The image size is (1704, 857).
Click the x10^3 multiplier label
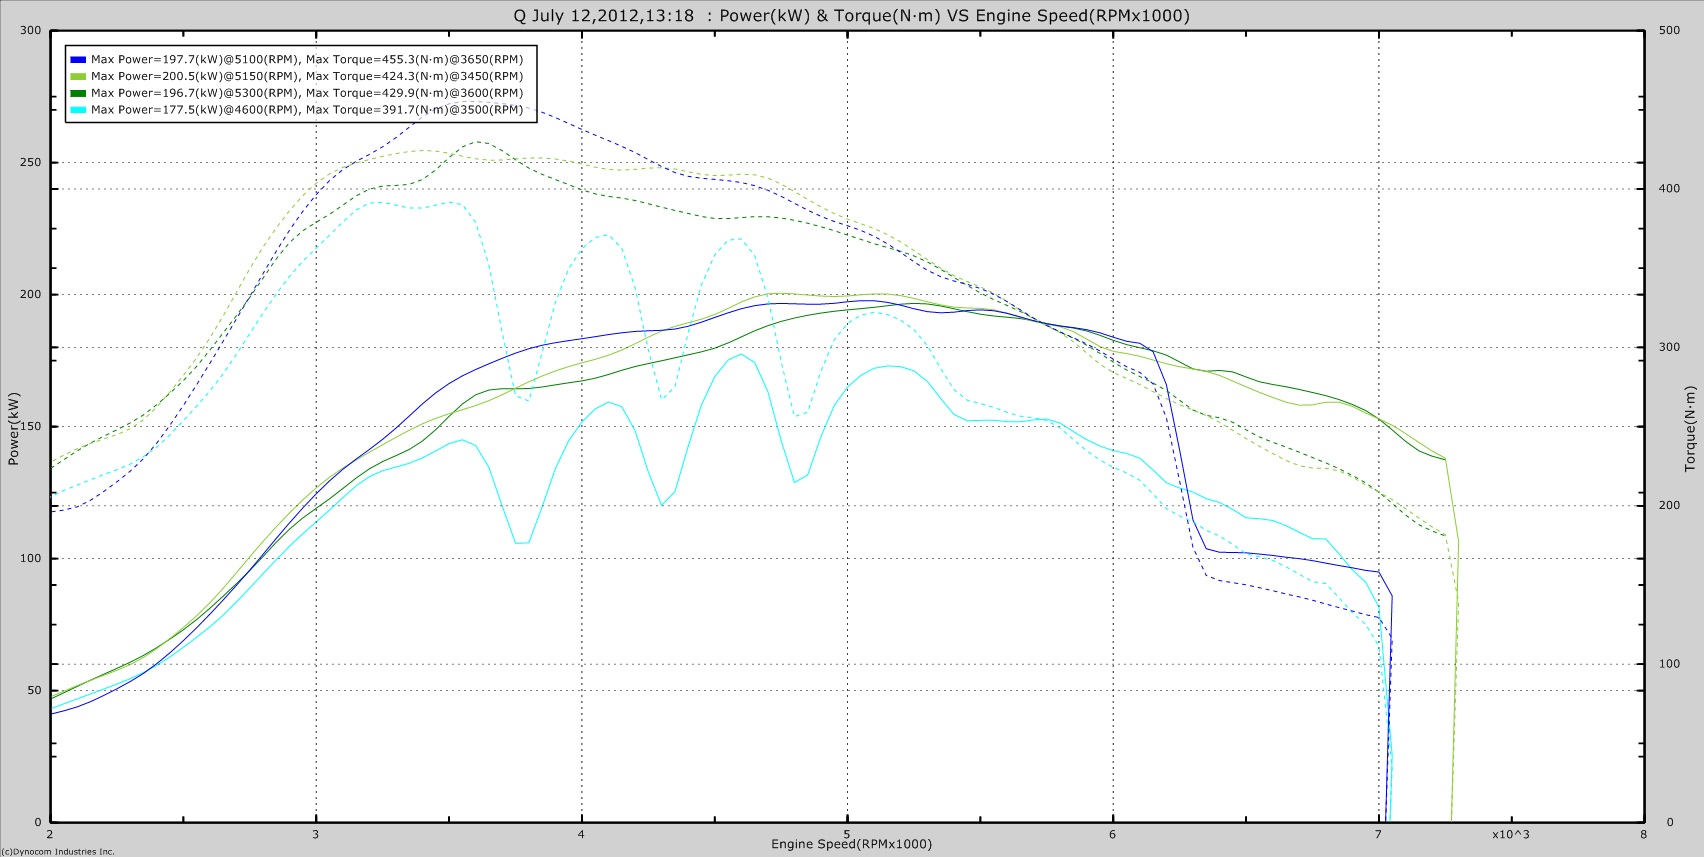pyautogui.click(x=1510, y=834)
